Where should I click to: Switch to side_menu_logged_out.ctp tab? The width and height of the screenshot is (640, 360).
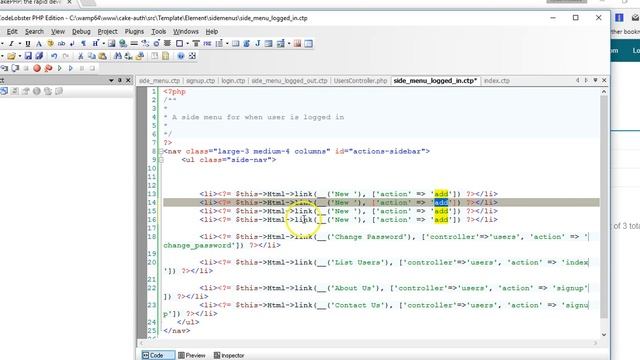click(289, 81)
